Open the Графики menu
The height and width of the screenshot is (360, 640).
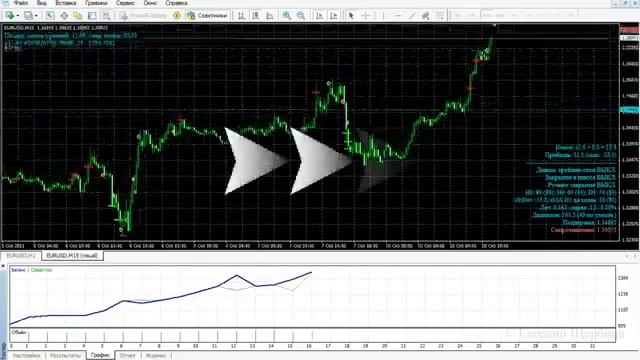pos(96,3)
